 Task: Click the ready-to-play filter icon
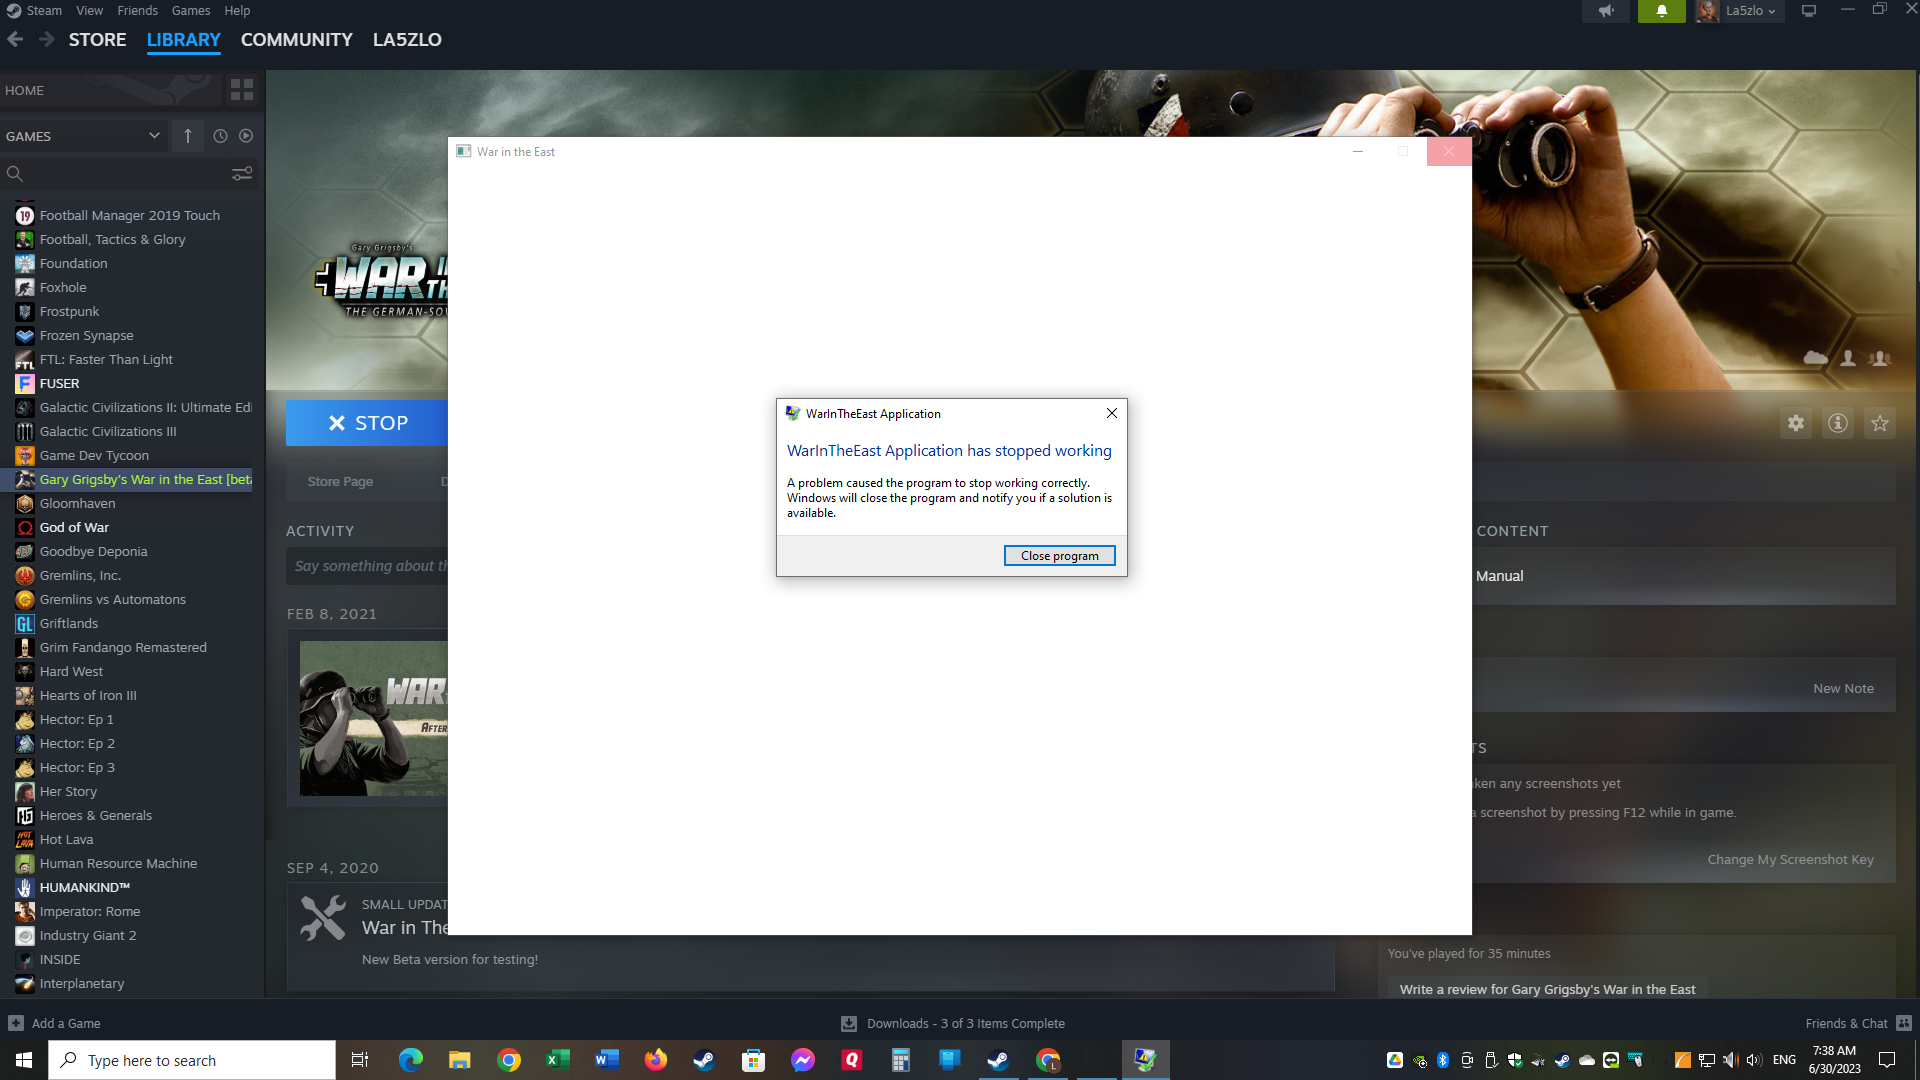click(x=246, y=136)
